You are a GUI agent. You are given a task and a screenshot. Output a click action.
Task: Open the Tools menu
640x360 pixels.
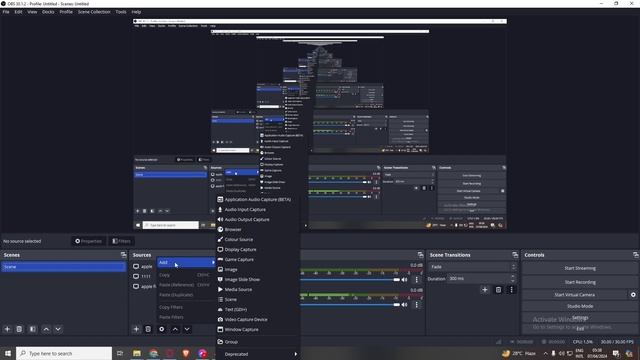(121, 12)
